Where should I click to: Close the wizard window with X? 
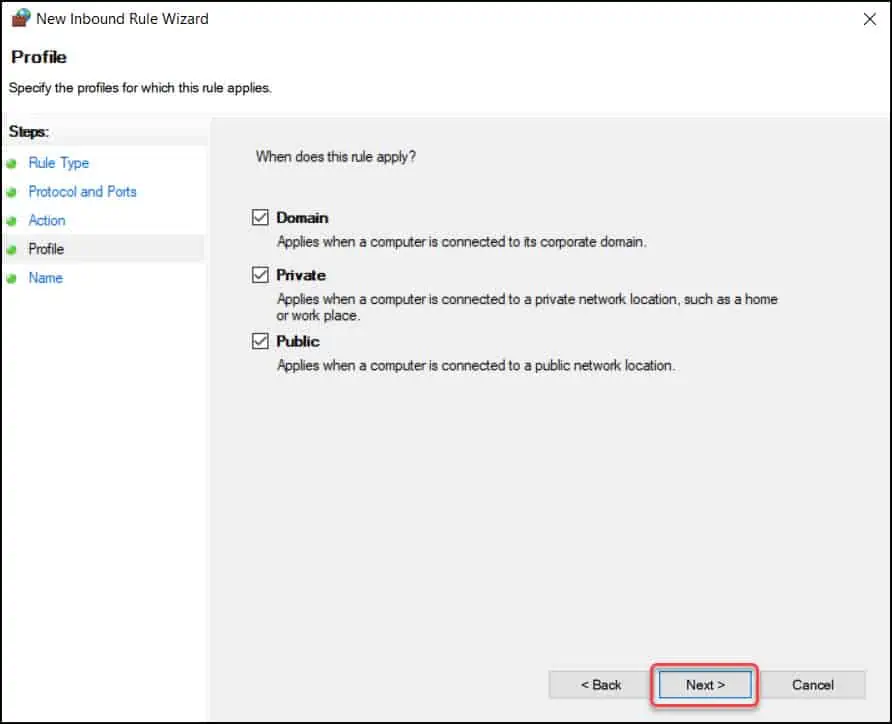pyautogui.click(x=869, y=19)
